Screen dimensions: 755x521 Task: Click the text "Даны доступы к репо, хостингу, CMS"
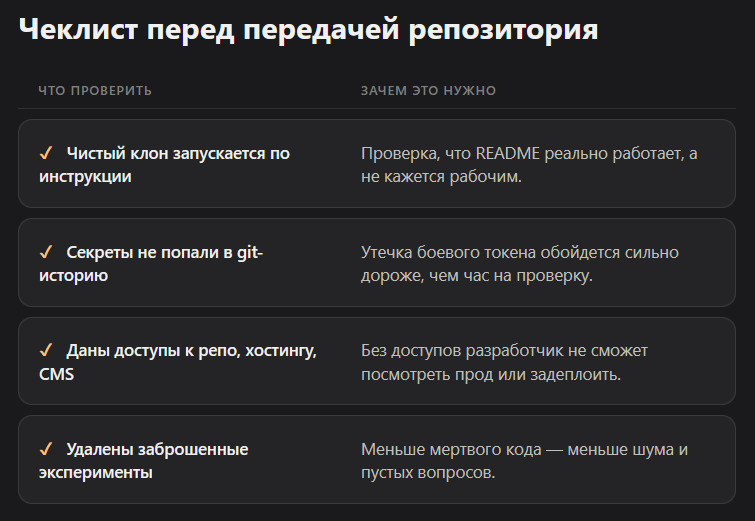pos(178,362)
